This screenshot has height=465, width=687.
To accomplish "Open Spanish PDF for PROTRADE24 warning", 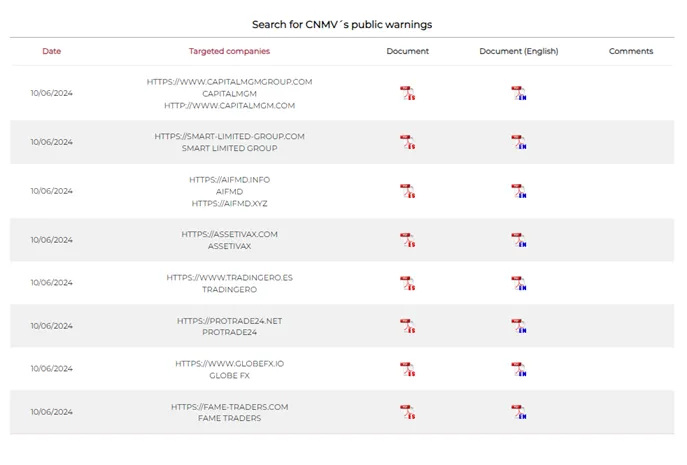I will [407, 326].
